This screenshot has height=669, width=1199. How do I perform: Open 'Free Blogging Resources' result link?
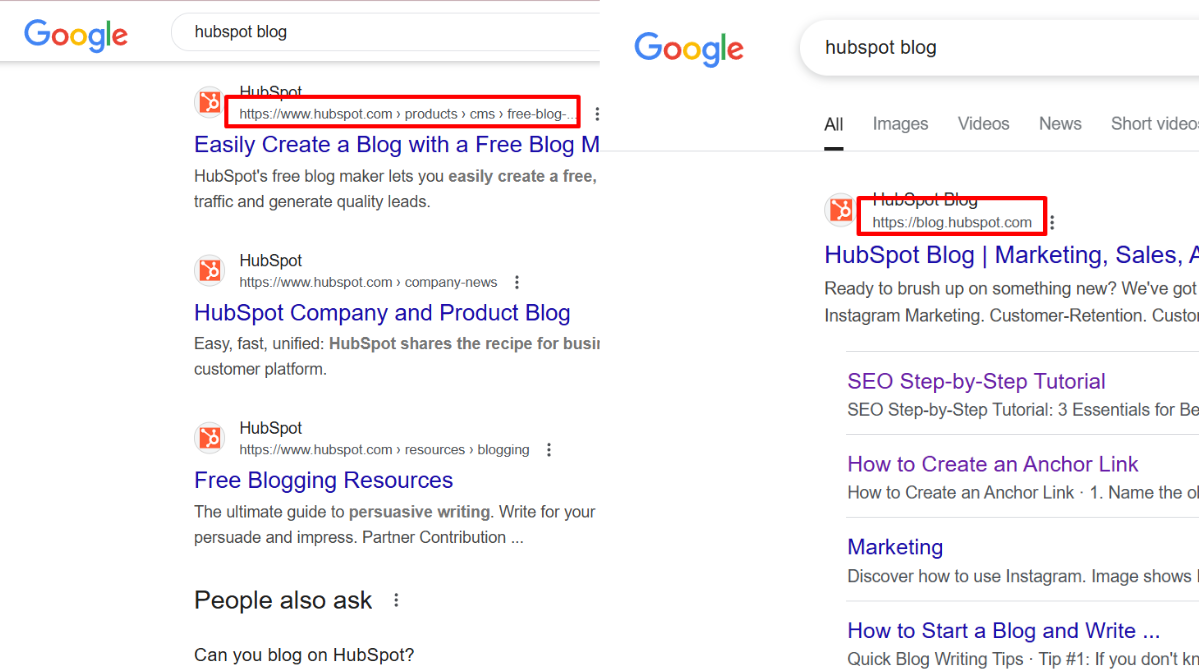tap(323, 480)
